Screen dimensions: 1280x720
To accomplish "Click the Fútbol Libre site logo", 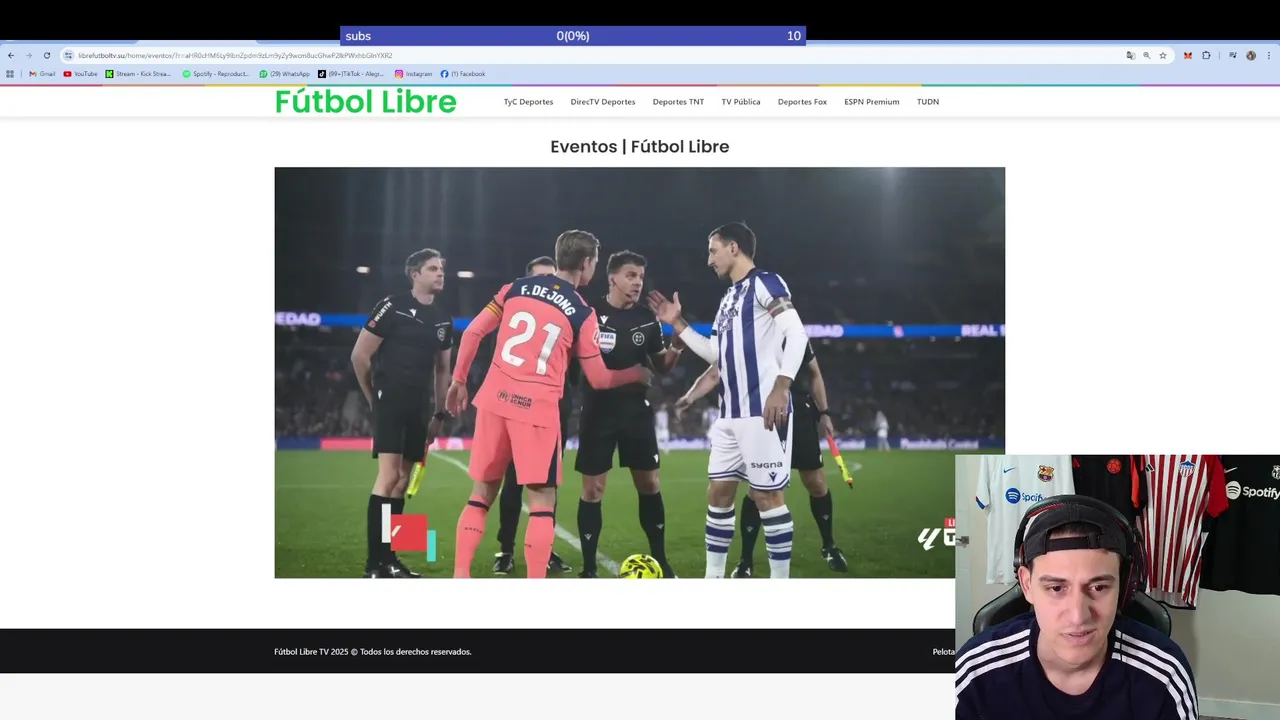I will (366, 101).
